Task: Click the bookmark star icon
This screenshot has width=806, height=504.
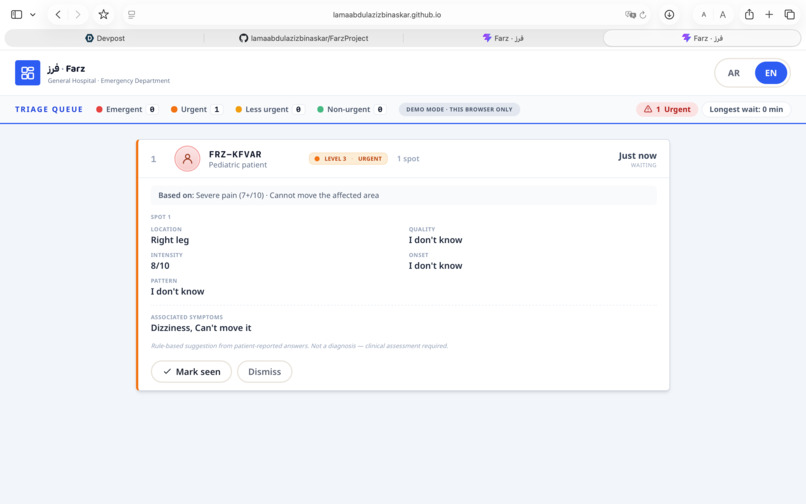Action: coord(104,14)
